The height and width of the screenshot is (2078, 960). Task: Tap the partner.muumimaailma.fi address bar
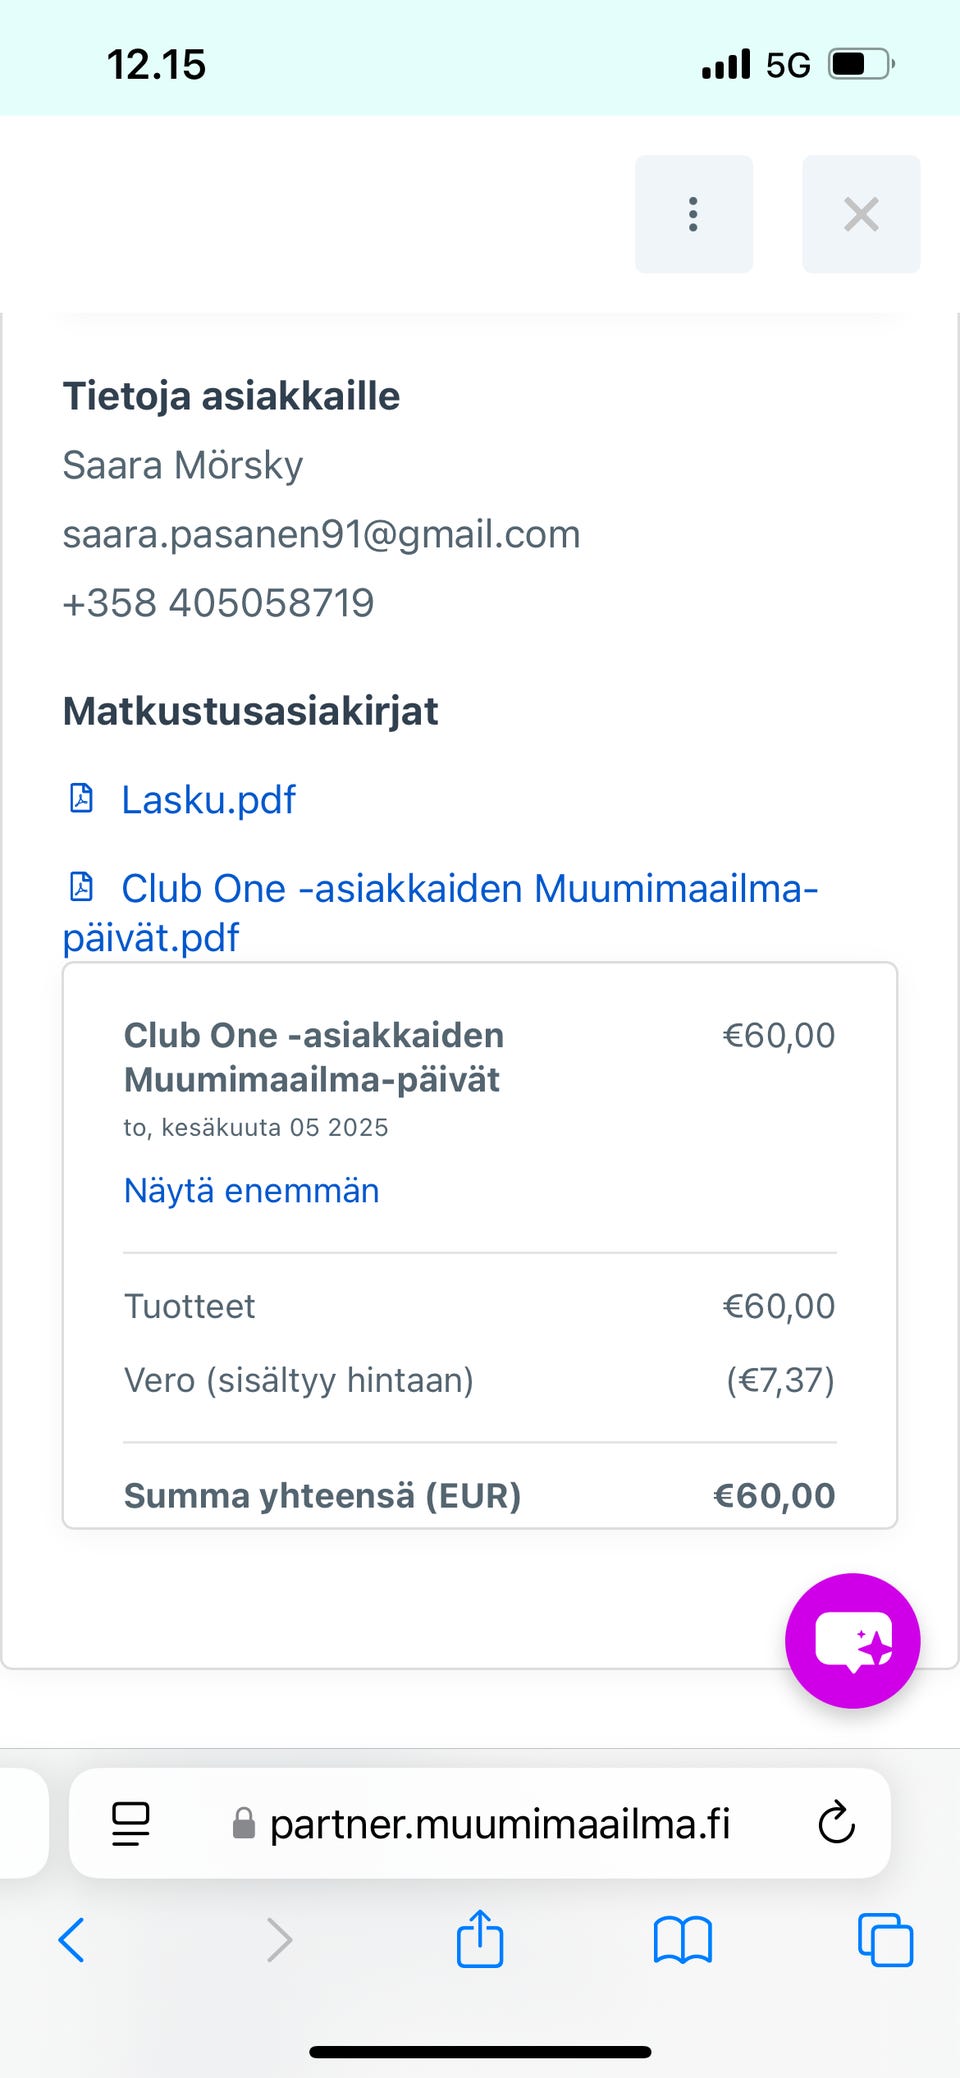(x=500, y=1824)
